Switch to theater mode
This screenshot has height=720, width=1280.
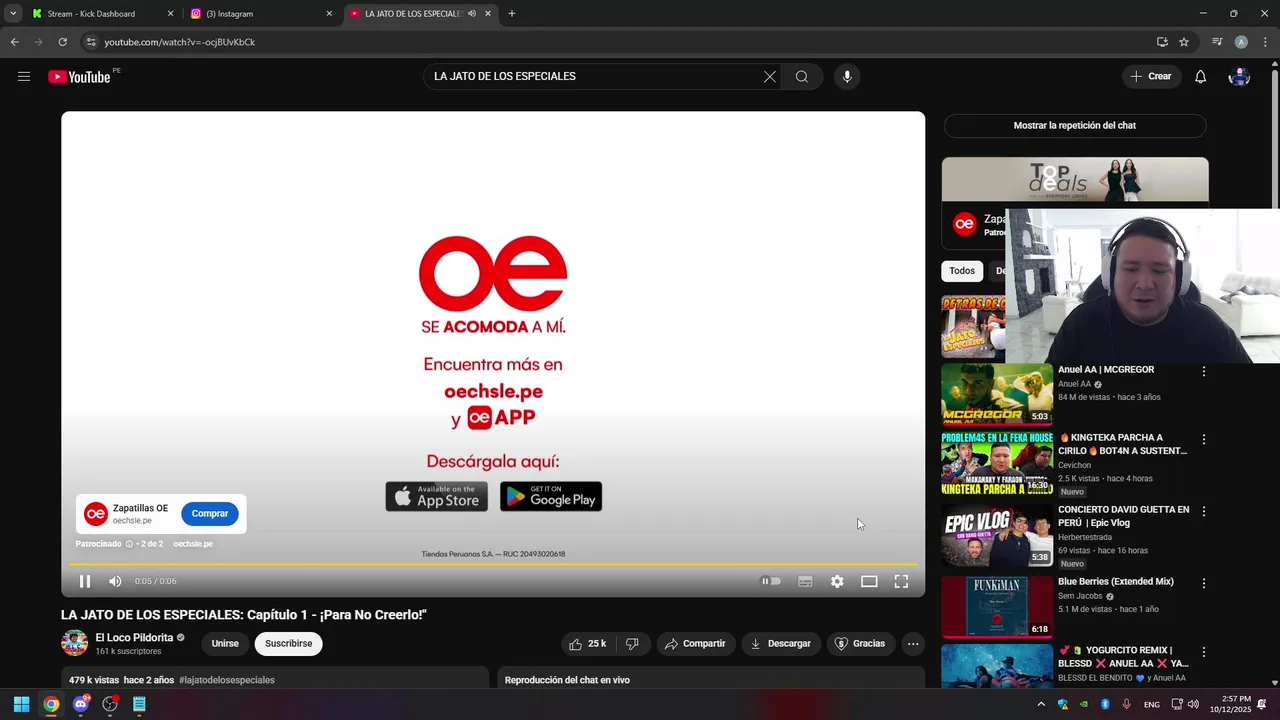pyautogui.click(x=869, y=581)
